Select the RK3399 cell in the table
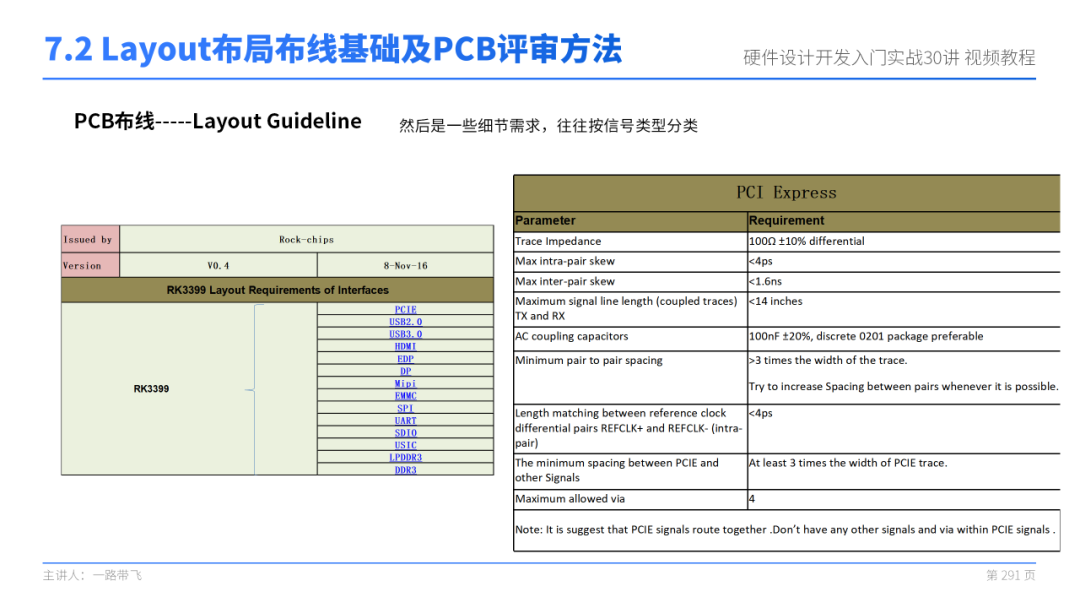The height and width of the screenshot is (608, 1080). pyautogui.click(x=152, y=389)
